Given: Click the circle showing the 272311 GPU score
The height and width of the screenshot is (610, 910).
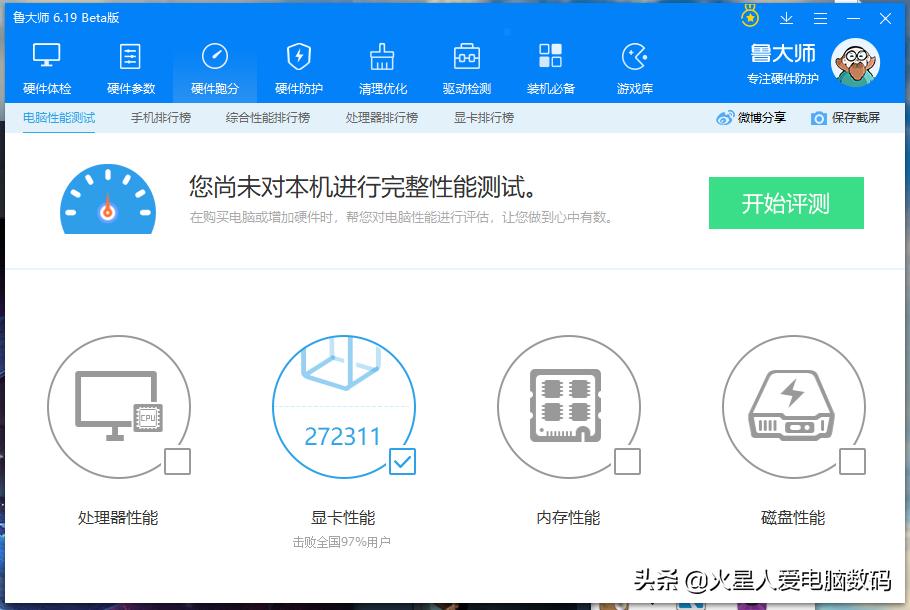Looking at the screenshot, I should tap(344, 408).
